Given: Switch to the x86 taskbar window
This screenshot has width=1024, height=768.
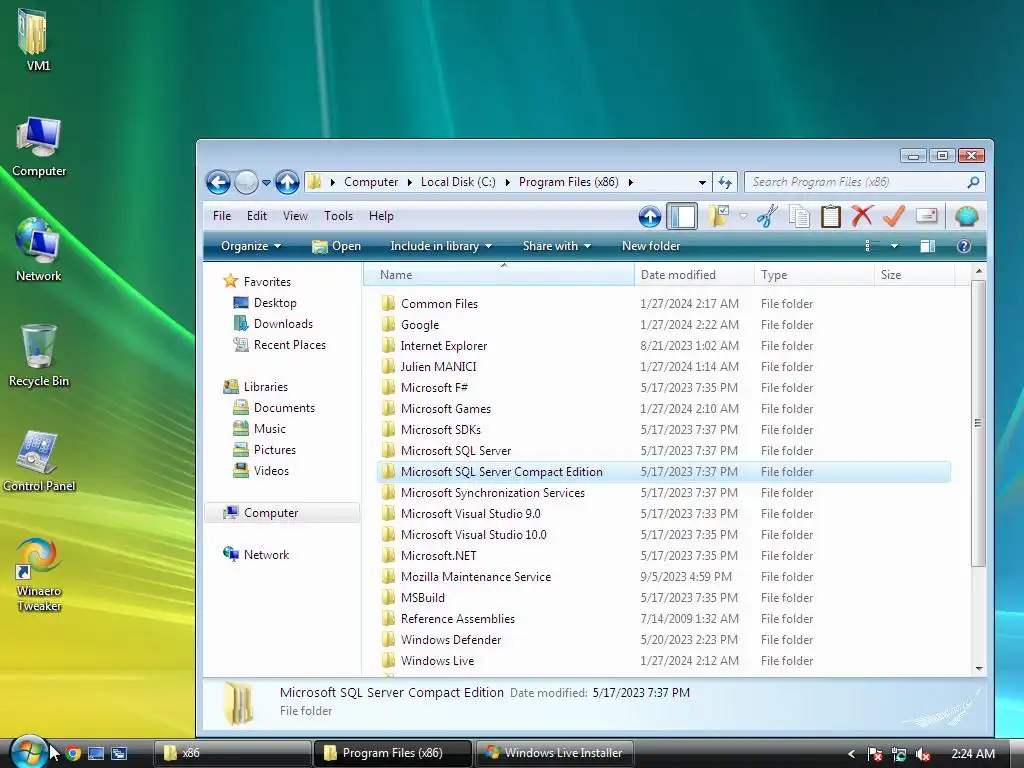Looking at the screenshot, I should (x=232, y=753).
